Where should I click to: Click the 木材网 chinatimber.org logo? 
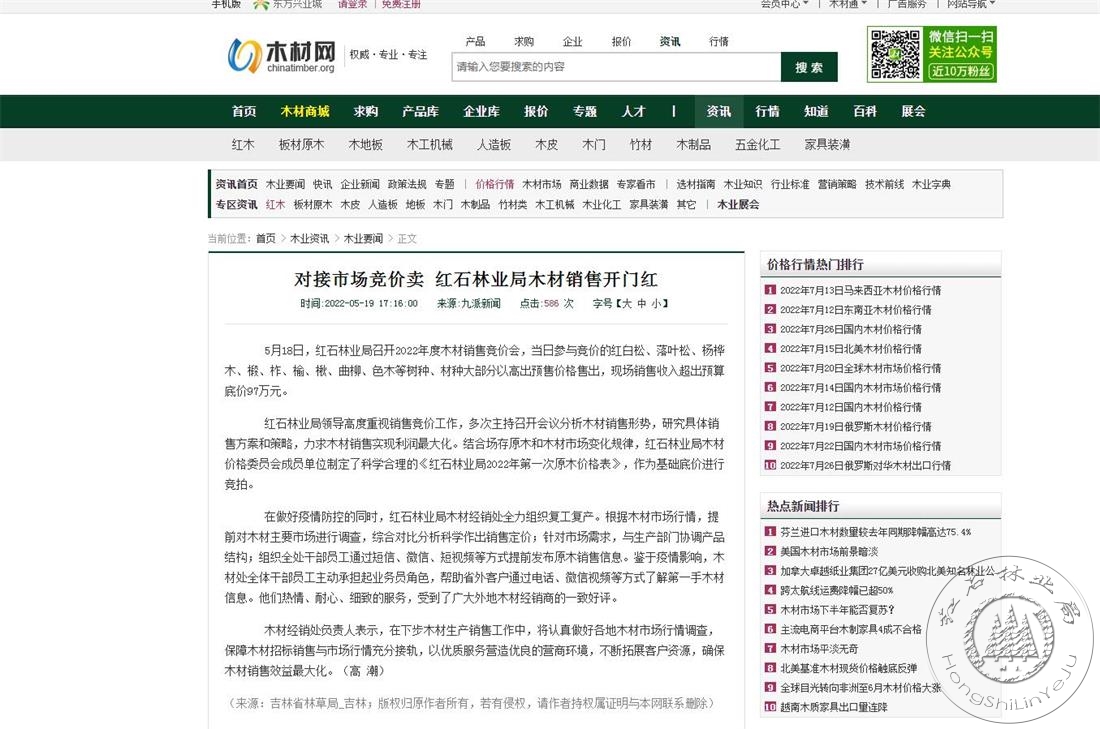coord(281,55)
